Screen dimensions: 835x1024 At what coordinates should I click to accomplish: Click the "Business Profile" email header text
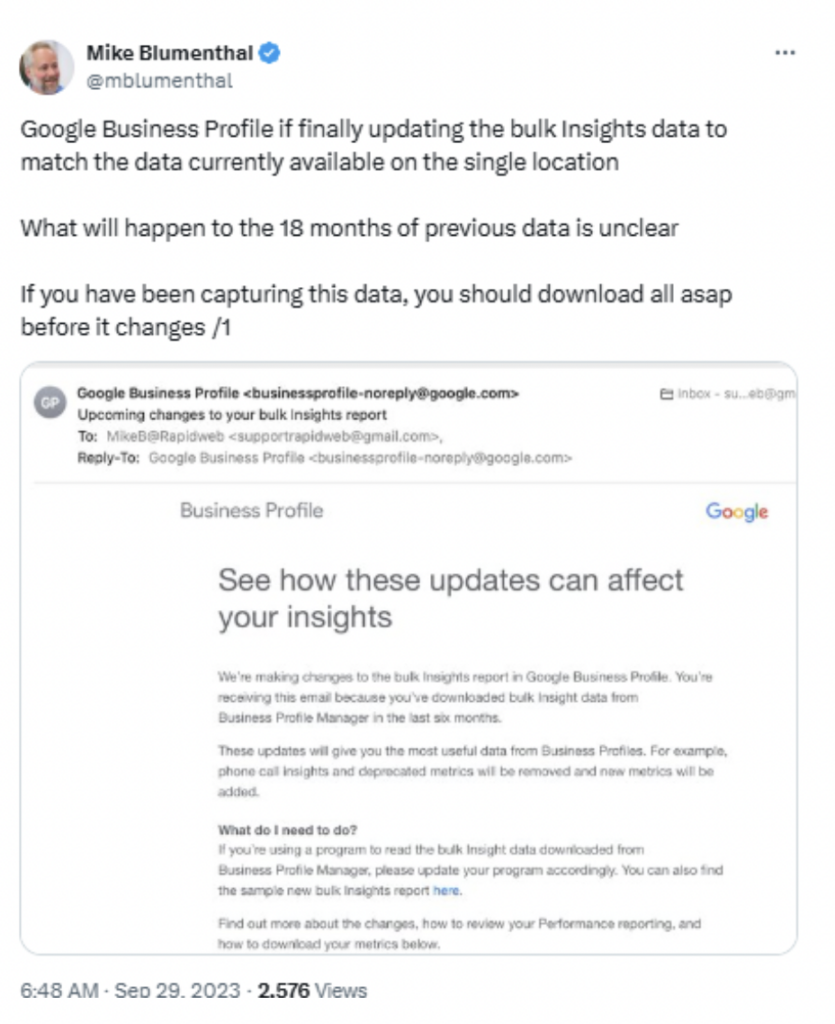[x=252, y=511]
